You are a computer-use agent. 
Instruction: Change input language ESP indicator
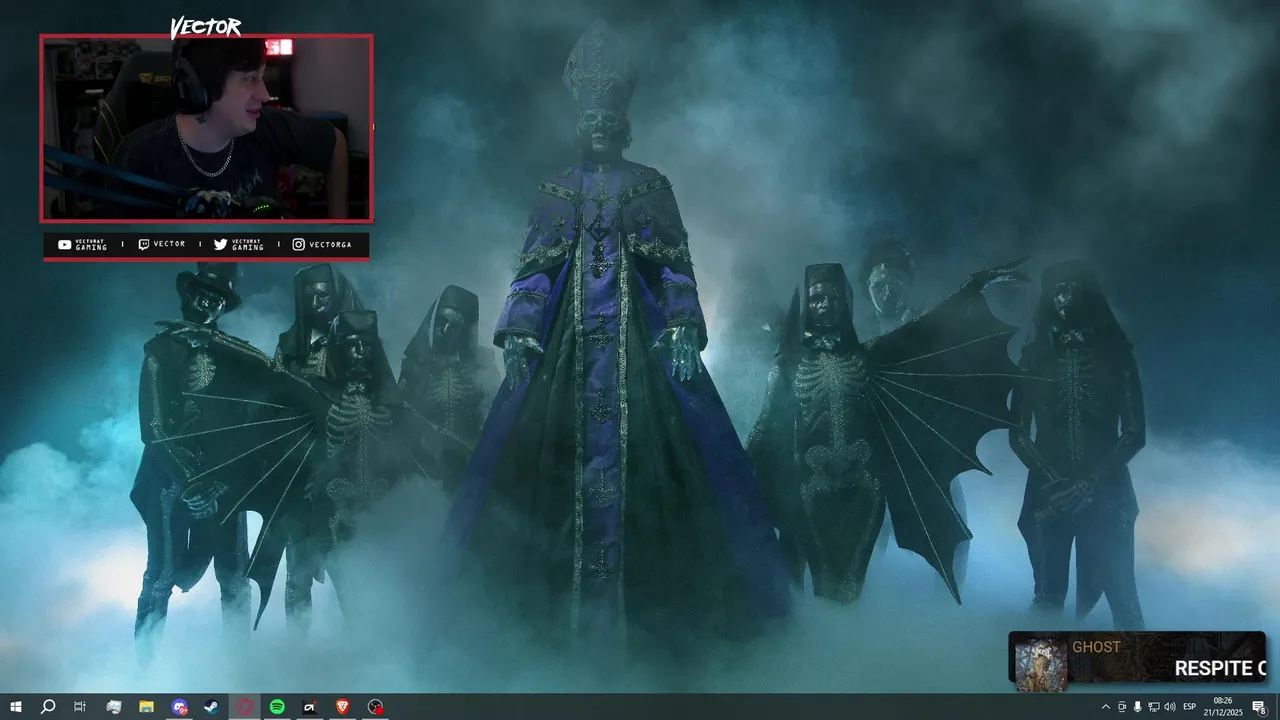tap(1190, 707)
